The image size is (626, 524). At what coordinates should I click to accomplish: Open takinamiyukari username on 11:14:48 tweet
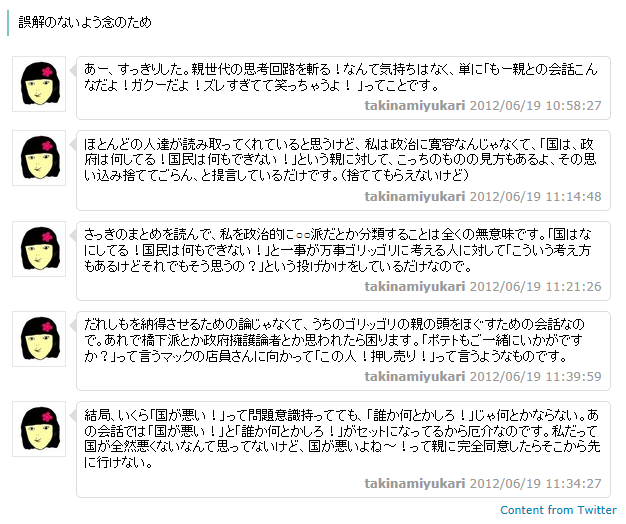[x=414, y=197]
